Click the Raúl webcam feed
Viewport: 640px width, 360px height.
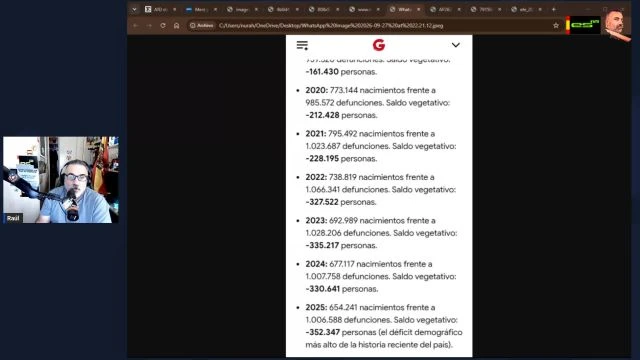[x=61, y=180]
